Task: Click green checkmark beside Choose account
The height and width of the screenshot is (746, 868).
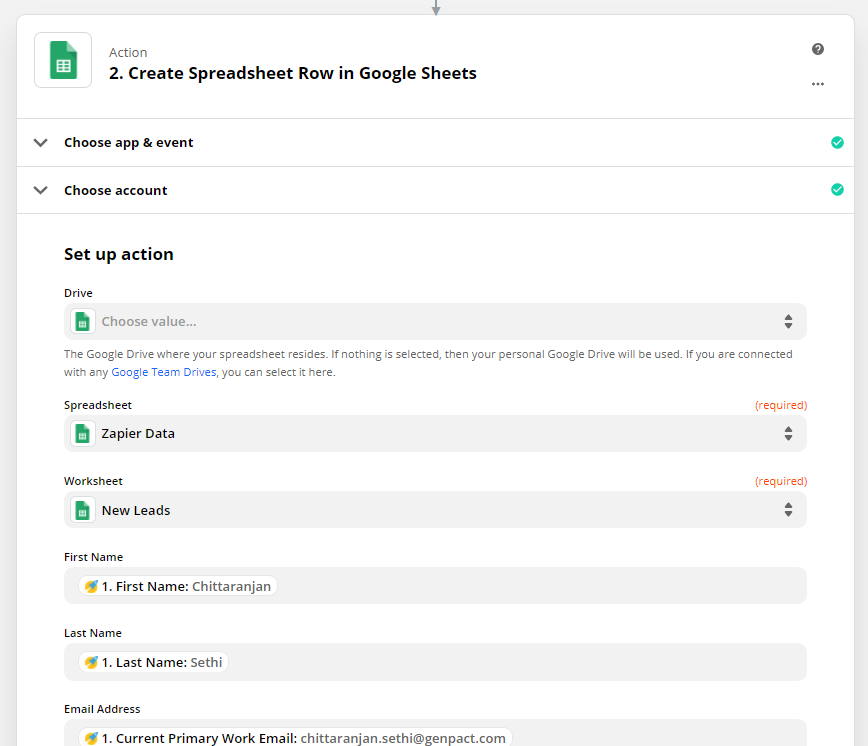Action: (837, 190)
